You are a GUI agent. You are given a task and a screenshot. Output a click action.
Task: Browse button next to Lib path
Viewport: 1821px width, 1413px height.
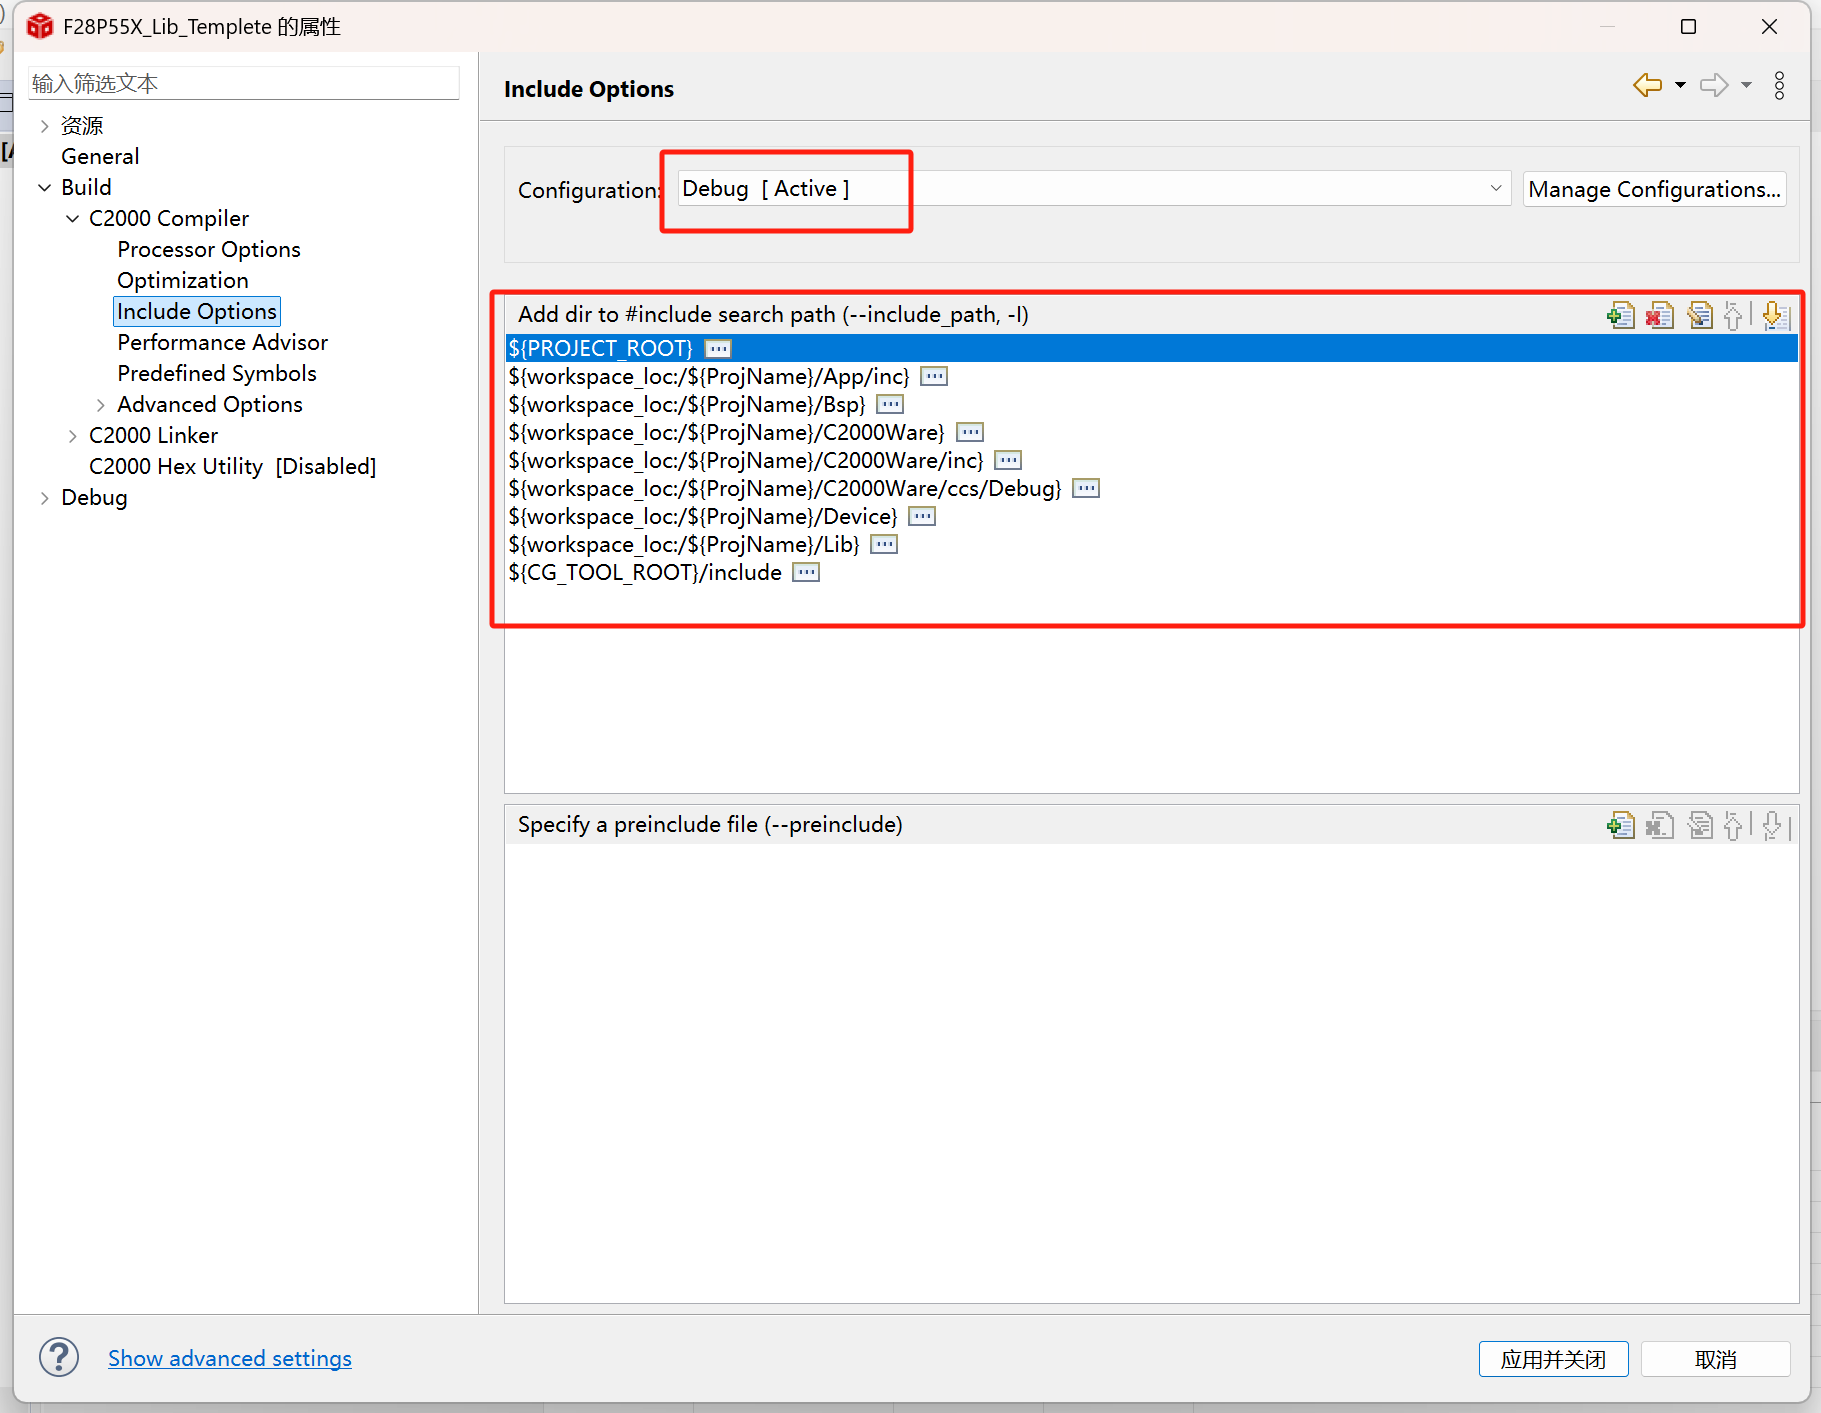884,545
